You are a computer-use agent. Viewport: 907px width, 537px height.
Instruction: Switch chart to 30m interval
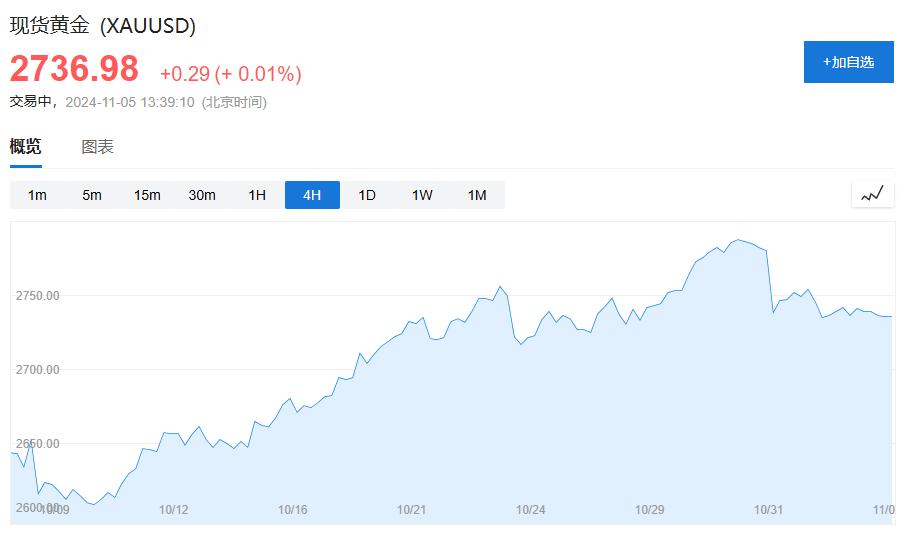[x=202, y=195]
